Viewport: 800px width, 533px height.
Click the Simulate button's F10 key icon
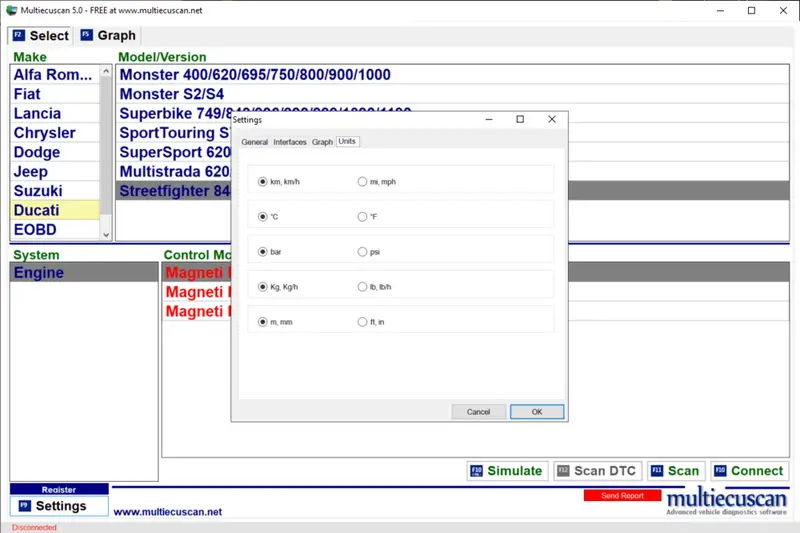pos(477,471)
